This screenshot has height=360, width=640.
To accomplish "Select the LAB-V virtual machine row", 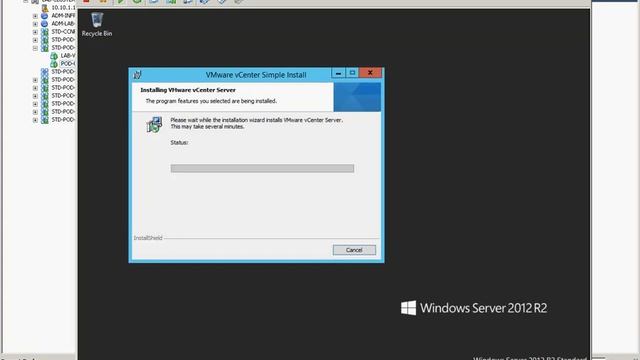I will [68, 56].
